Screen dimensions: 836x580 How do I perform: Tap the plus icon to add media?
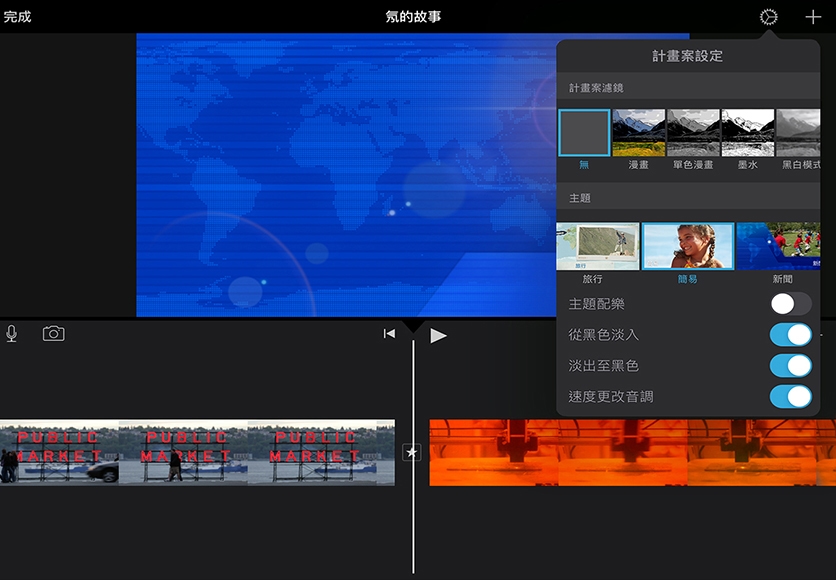tap(812, 17)
